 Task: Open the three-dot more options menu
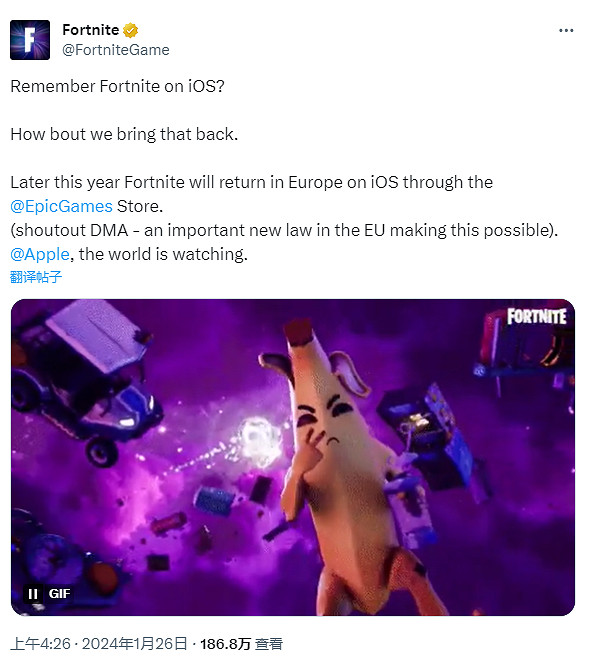(566, 30)
